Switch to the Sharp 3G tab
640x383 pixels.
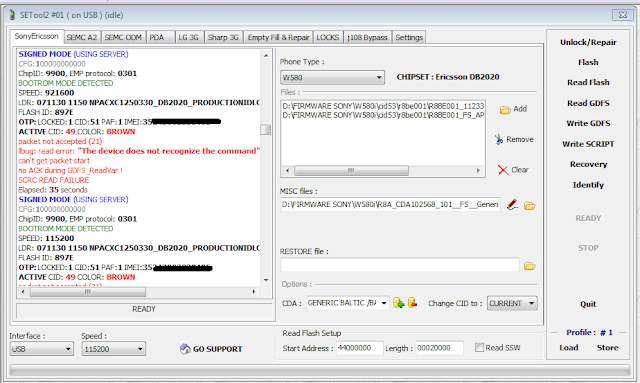pyautogui.click(x=223, y=37)
